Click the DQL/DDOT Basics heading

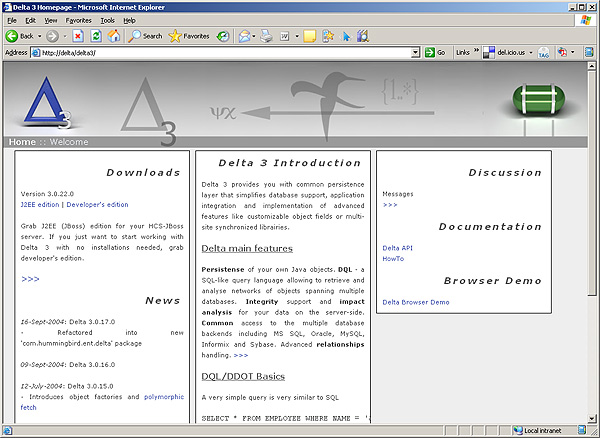(243, 376)
